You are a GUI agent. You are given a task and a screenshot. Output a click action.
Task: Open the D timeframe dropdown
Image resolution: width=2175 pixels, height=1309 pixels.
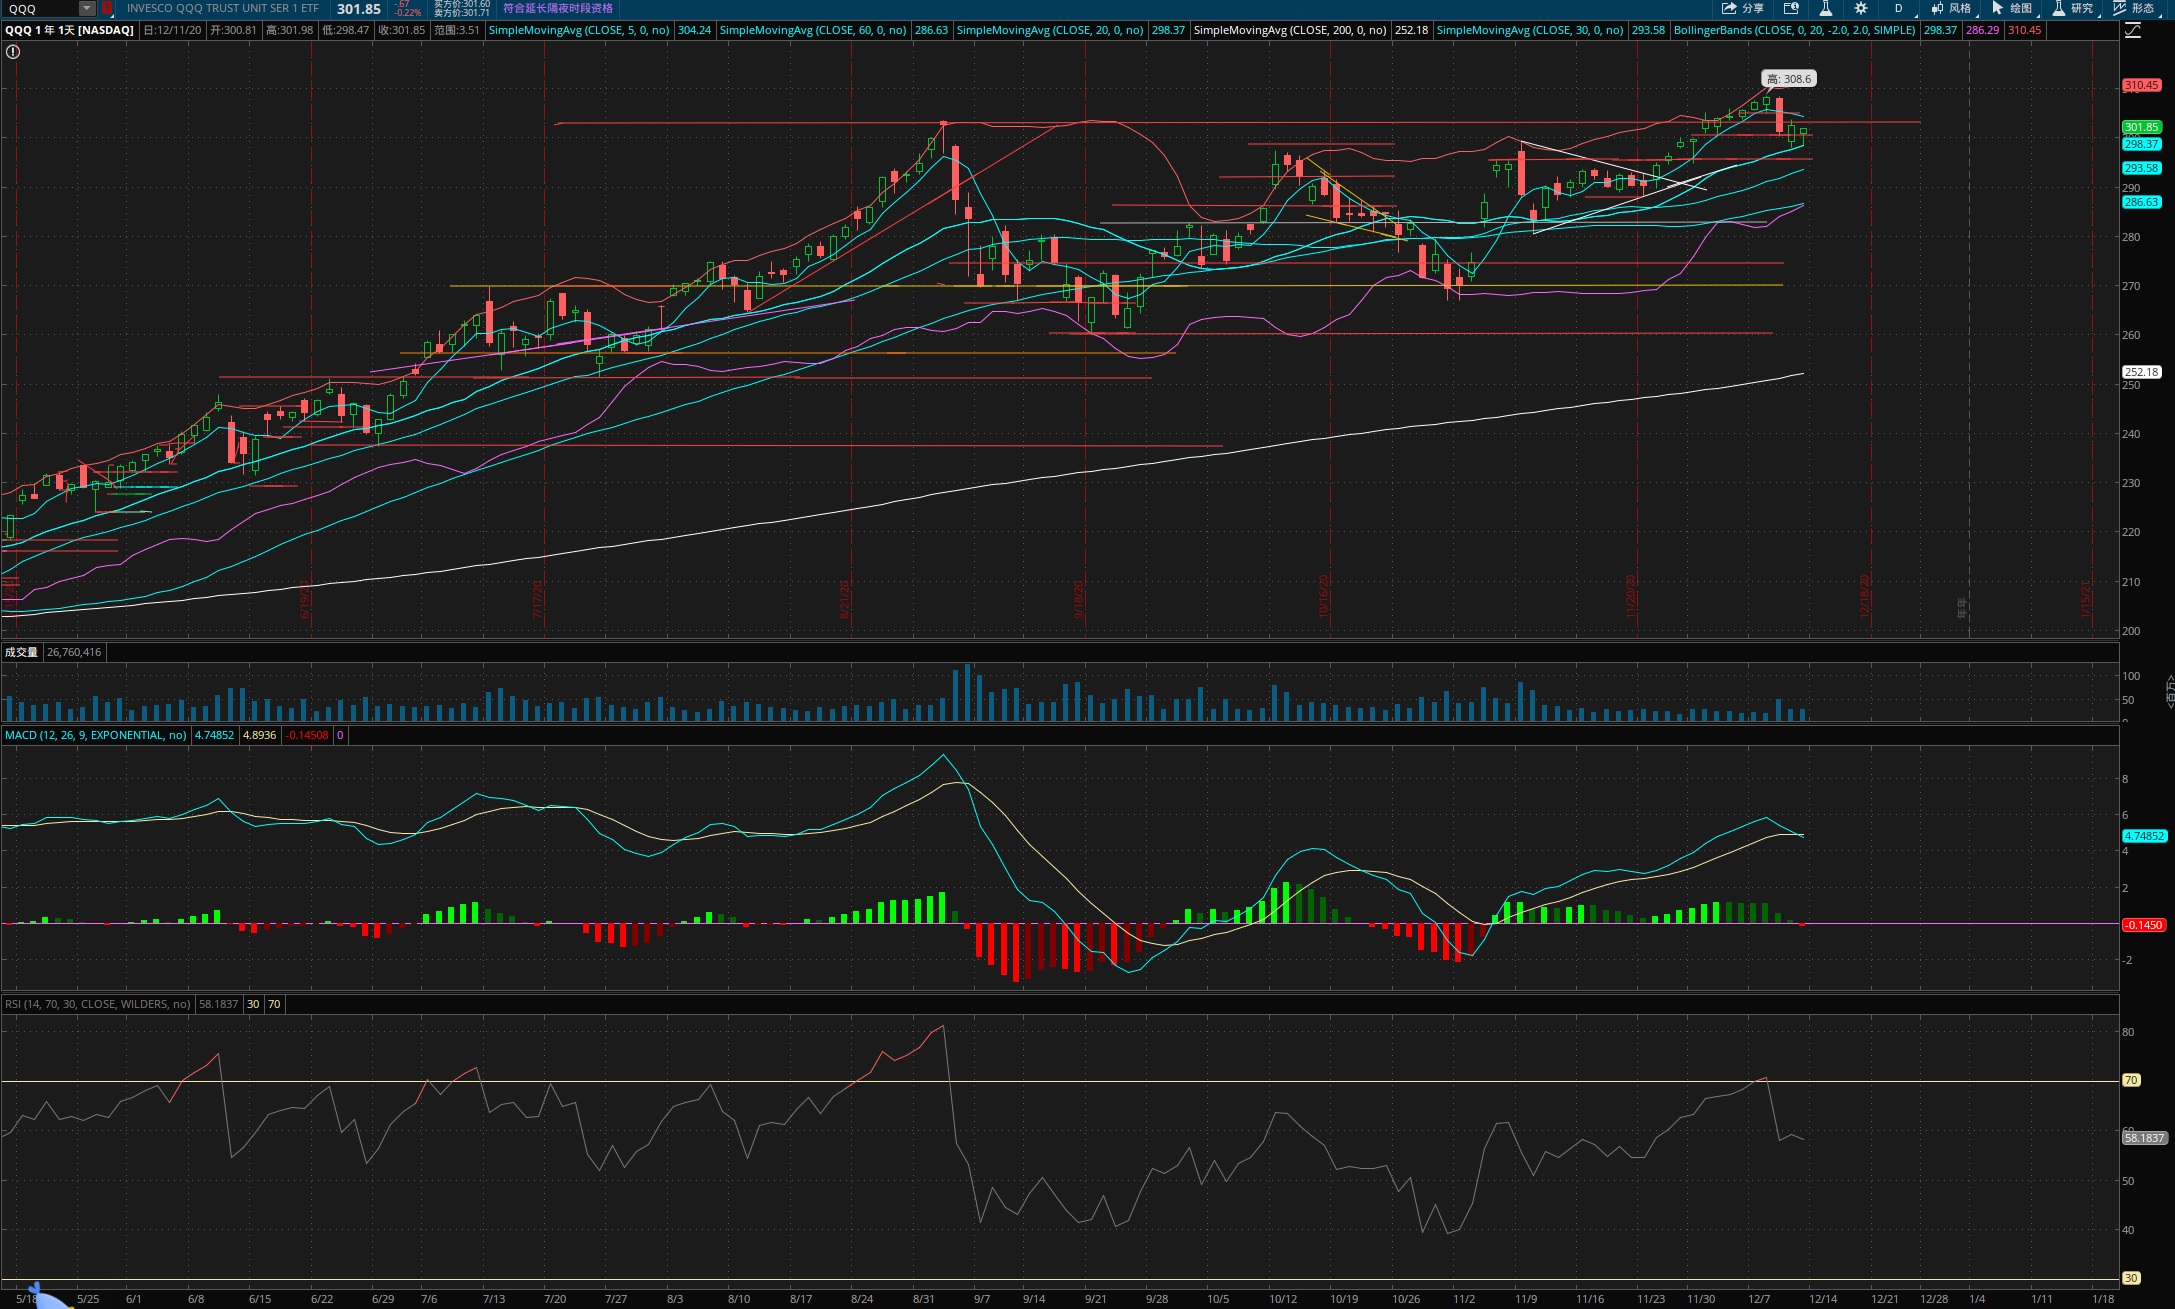click(1899, 8)
